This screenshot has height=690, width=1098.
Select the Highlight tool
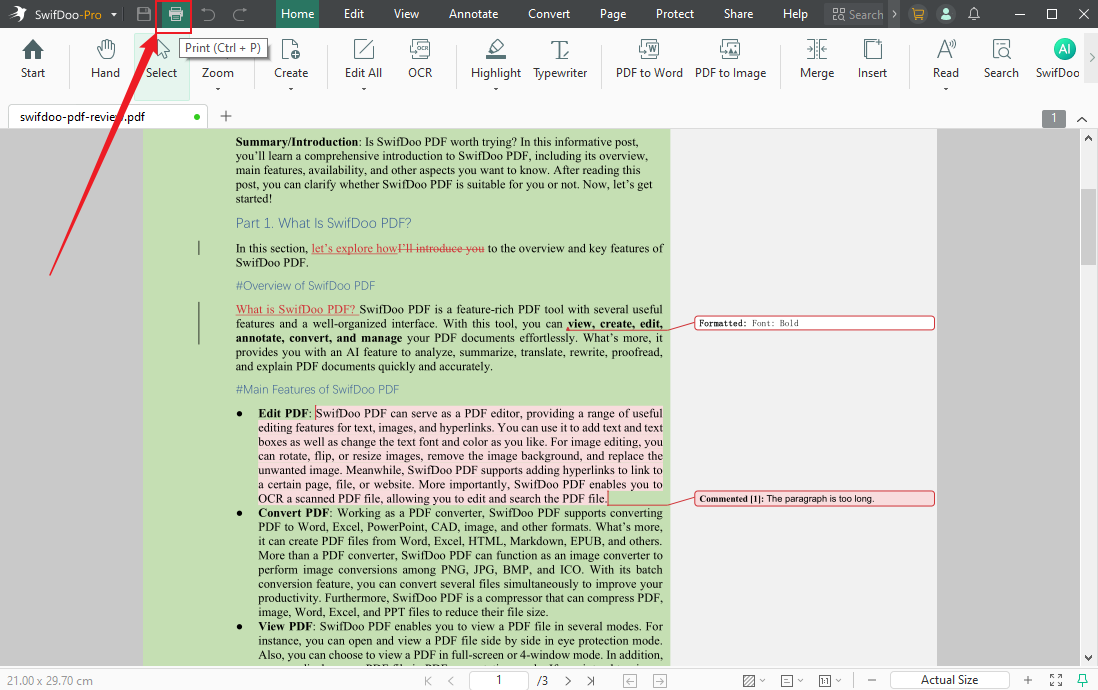(x=495, y=58)
